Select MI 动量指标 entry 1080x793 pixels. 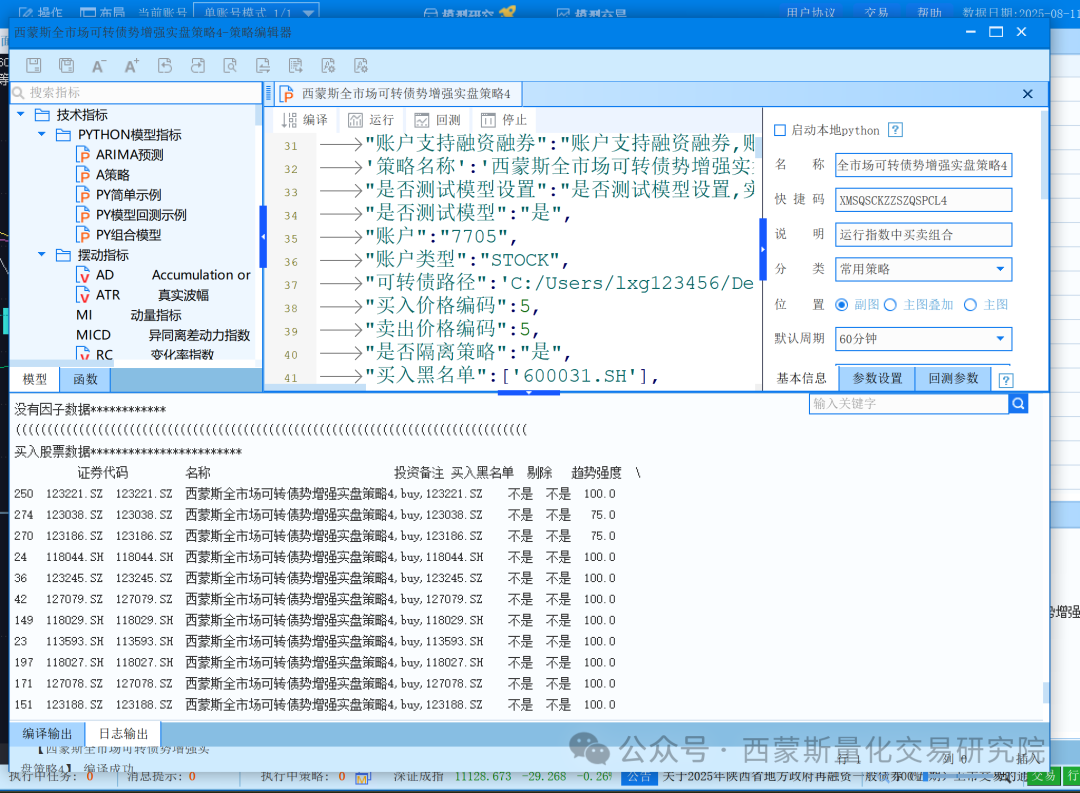129,315
